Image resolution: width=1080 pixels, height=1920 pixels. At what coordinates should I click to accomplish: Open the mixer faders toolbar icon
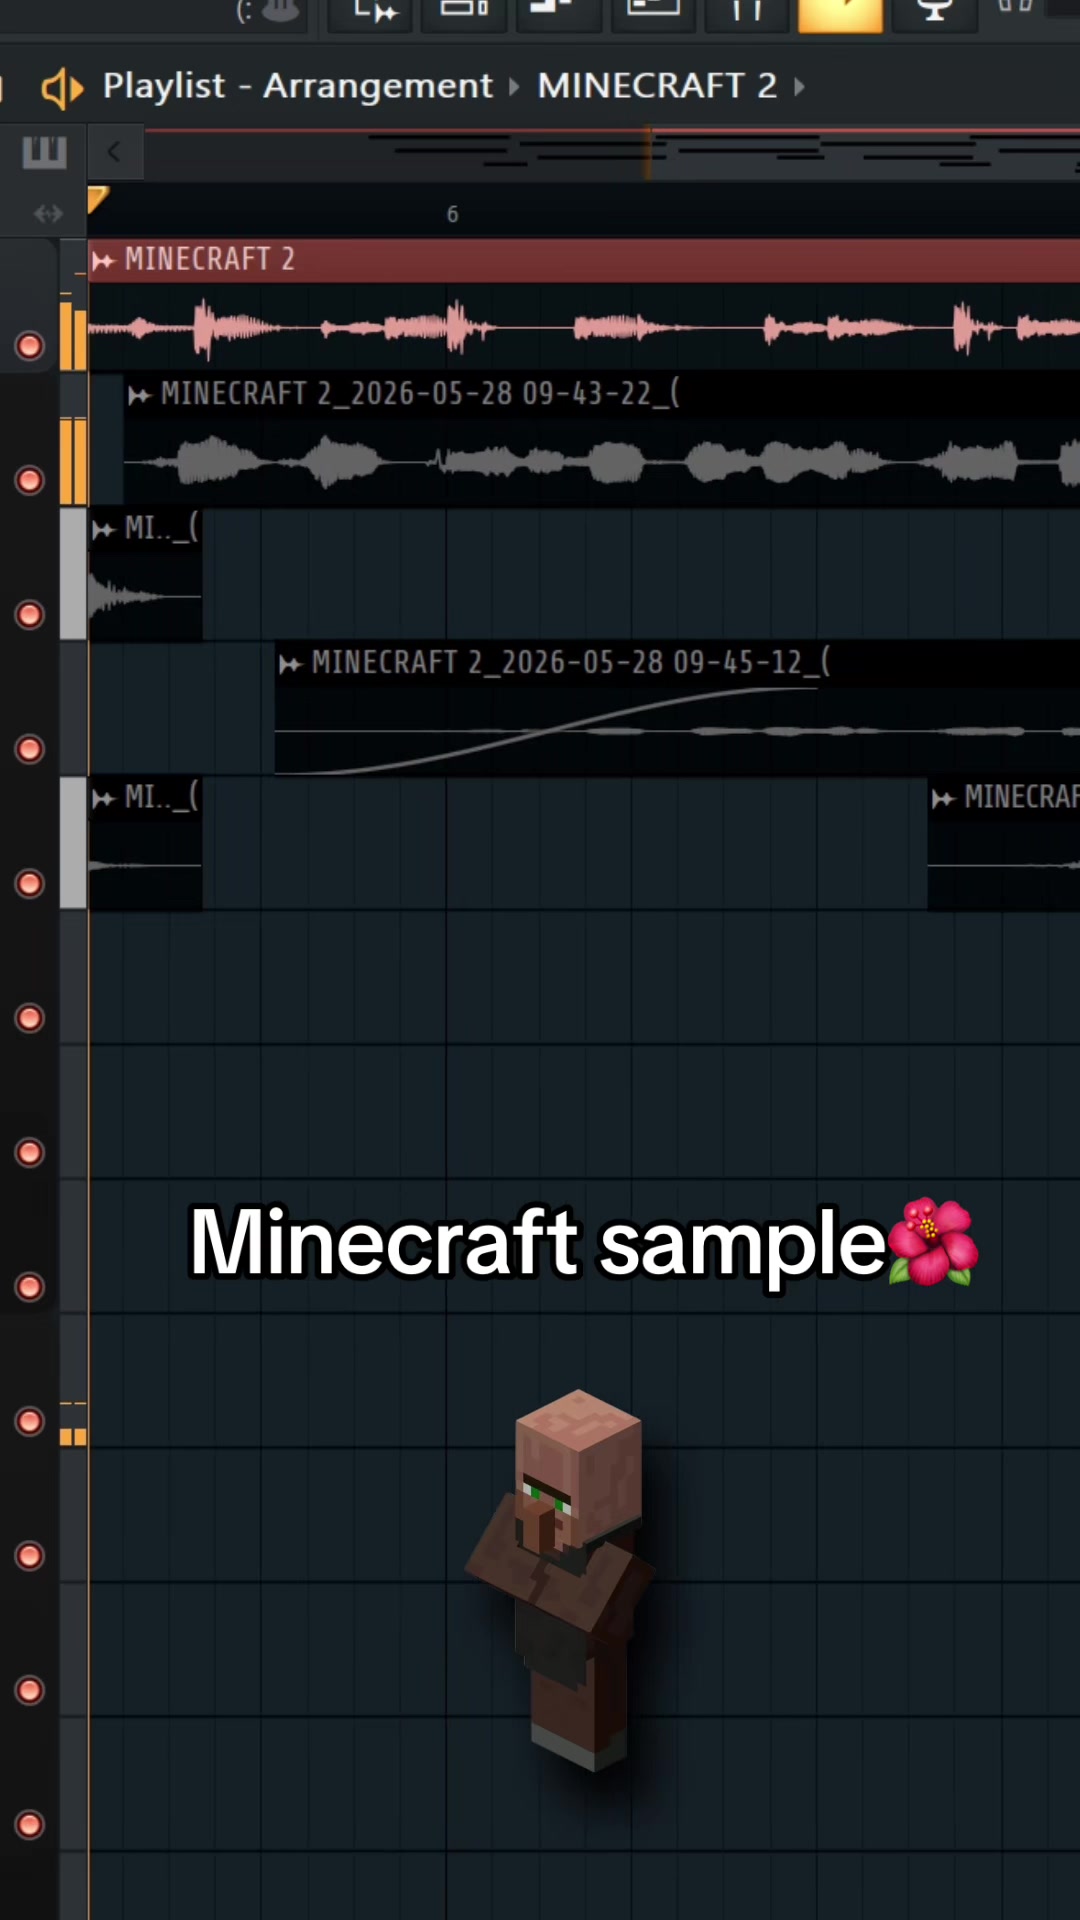(747, 12)
